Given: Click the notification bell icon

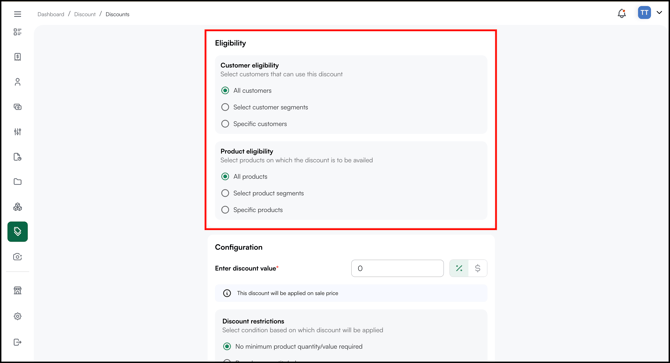Looking at the screenshot, I should click(622, 14).
